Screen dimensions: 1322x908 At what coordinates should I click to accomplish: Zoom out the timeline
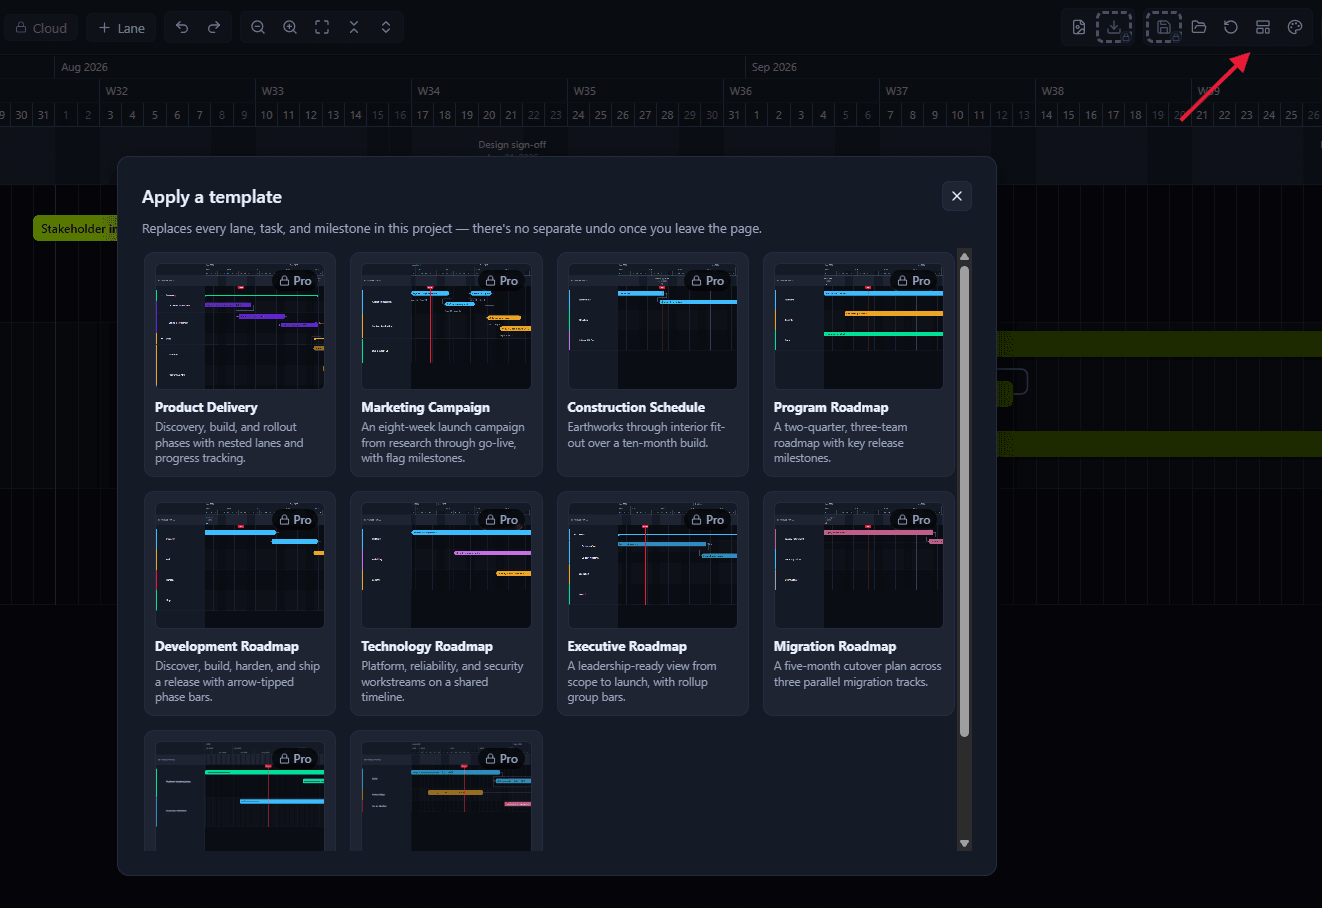point(258,28)
